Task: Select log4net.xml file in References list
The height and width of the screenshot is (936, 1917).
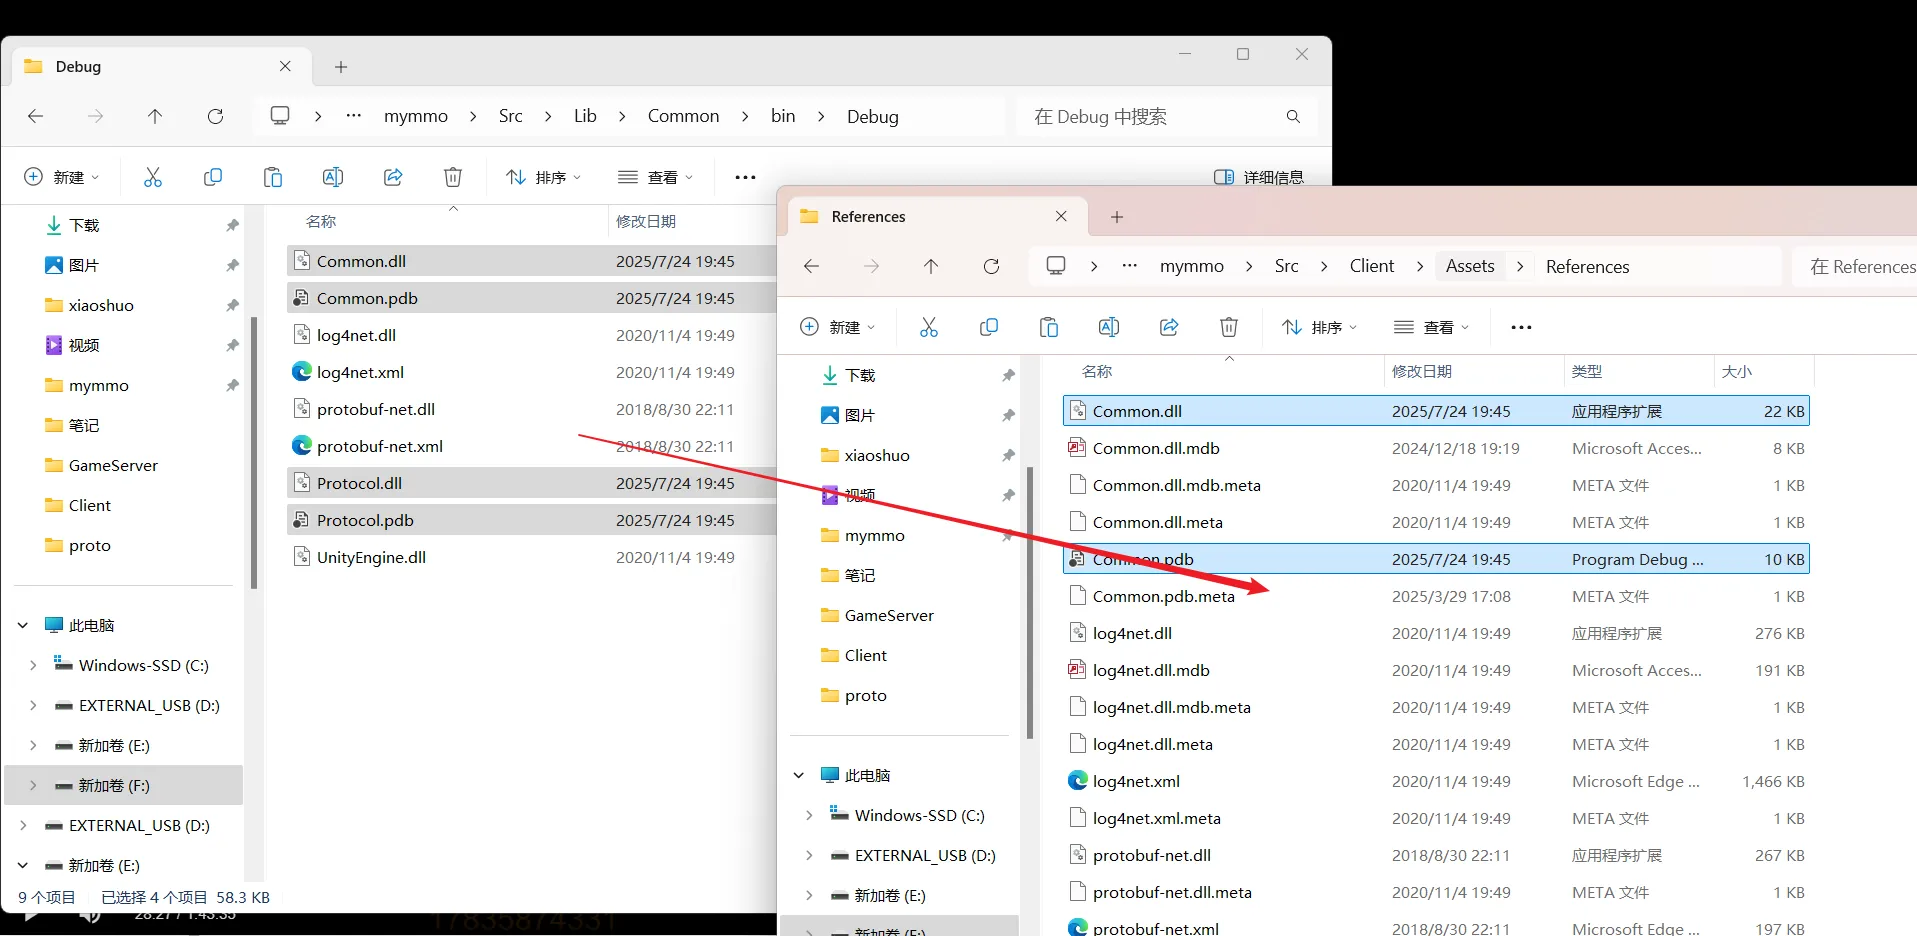Action: point(1136,781)
